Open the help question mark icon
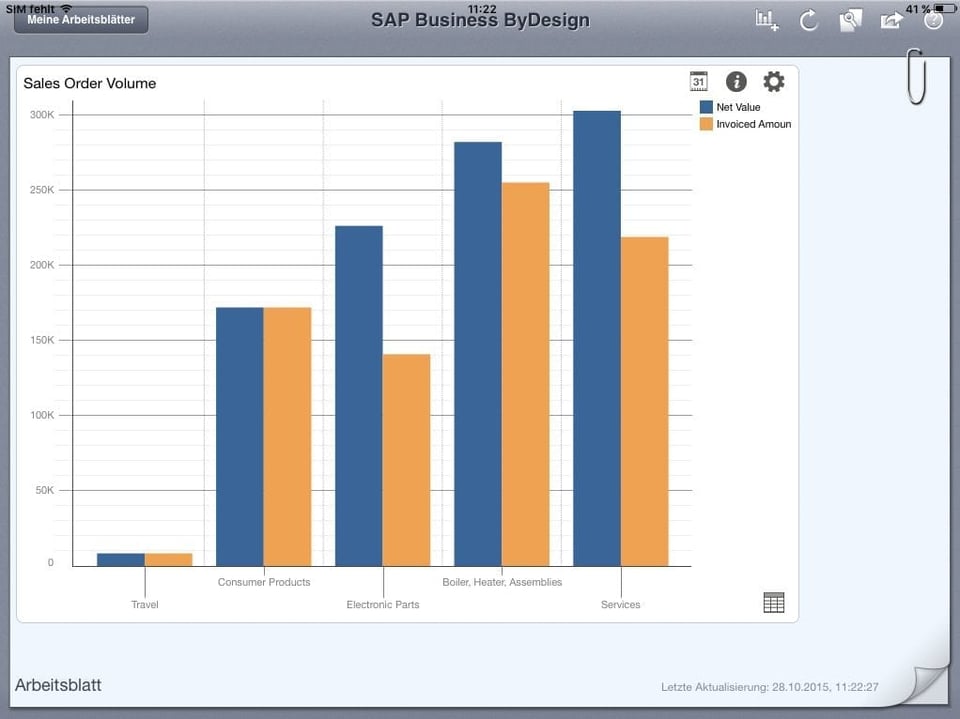The image size is (960, 719). 933,20
